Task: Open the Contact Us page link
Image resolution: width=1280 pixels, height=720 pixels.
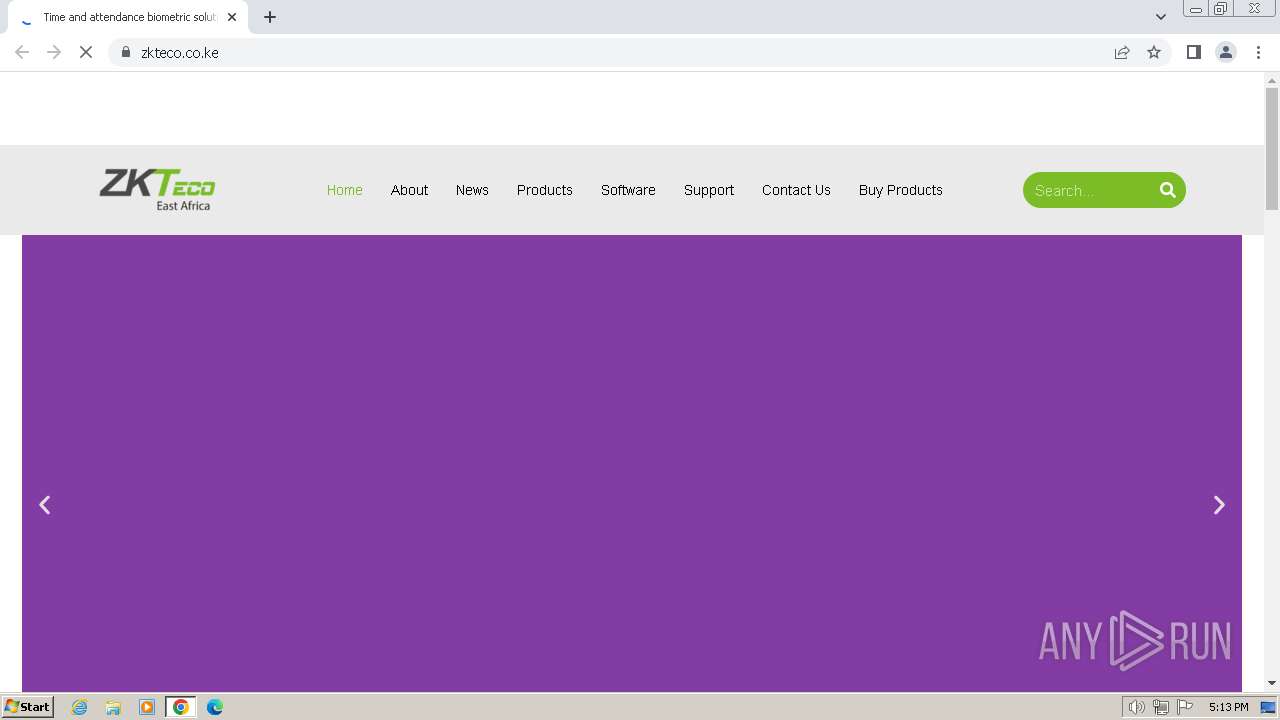Action: click(796, 190)
